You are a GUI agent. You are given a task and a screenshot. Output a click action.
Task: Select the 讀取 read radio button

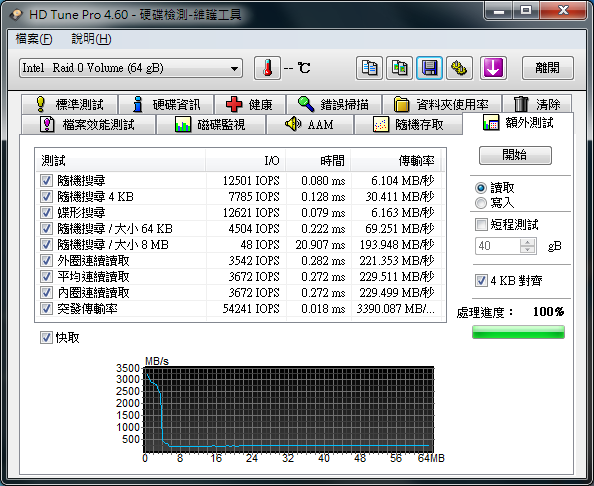tap(481, 188)
